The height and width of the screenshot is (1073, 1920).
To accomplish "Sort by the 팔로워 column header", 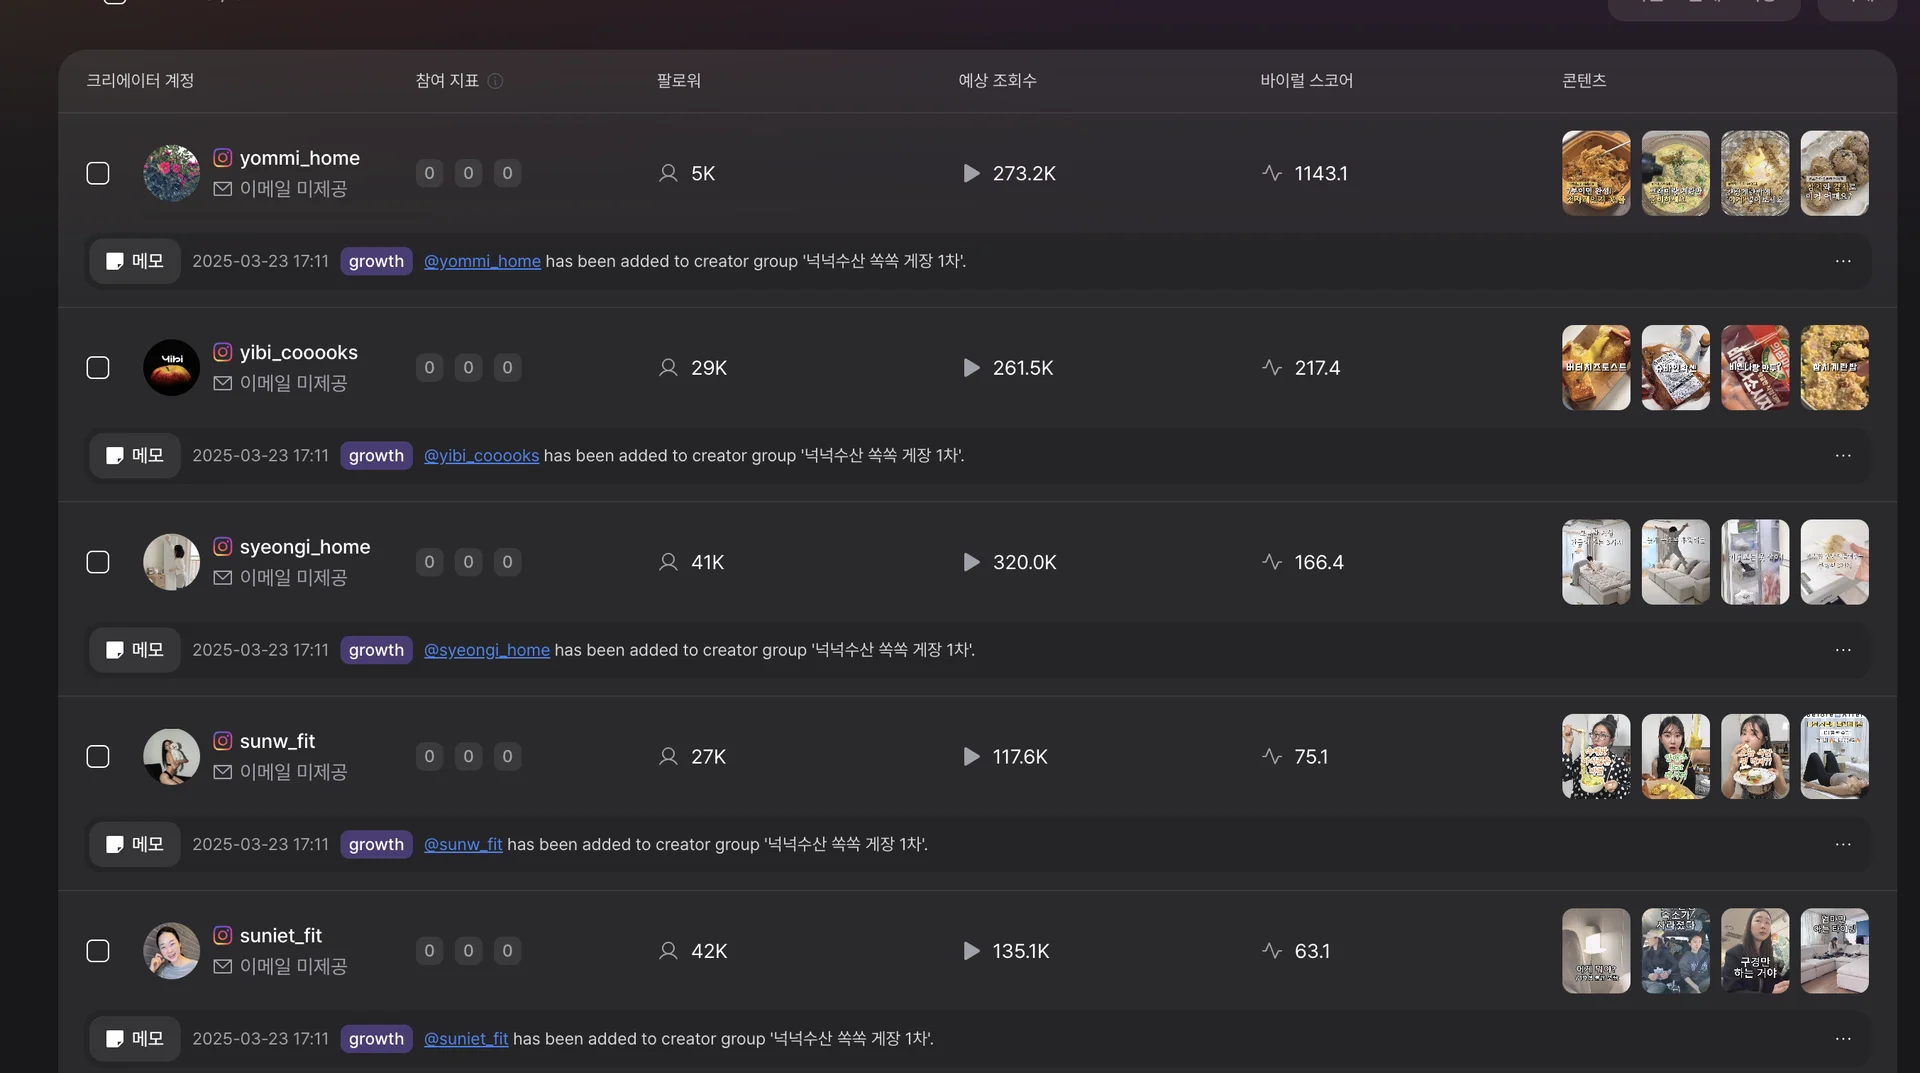I will (x=678, y=81).
